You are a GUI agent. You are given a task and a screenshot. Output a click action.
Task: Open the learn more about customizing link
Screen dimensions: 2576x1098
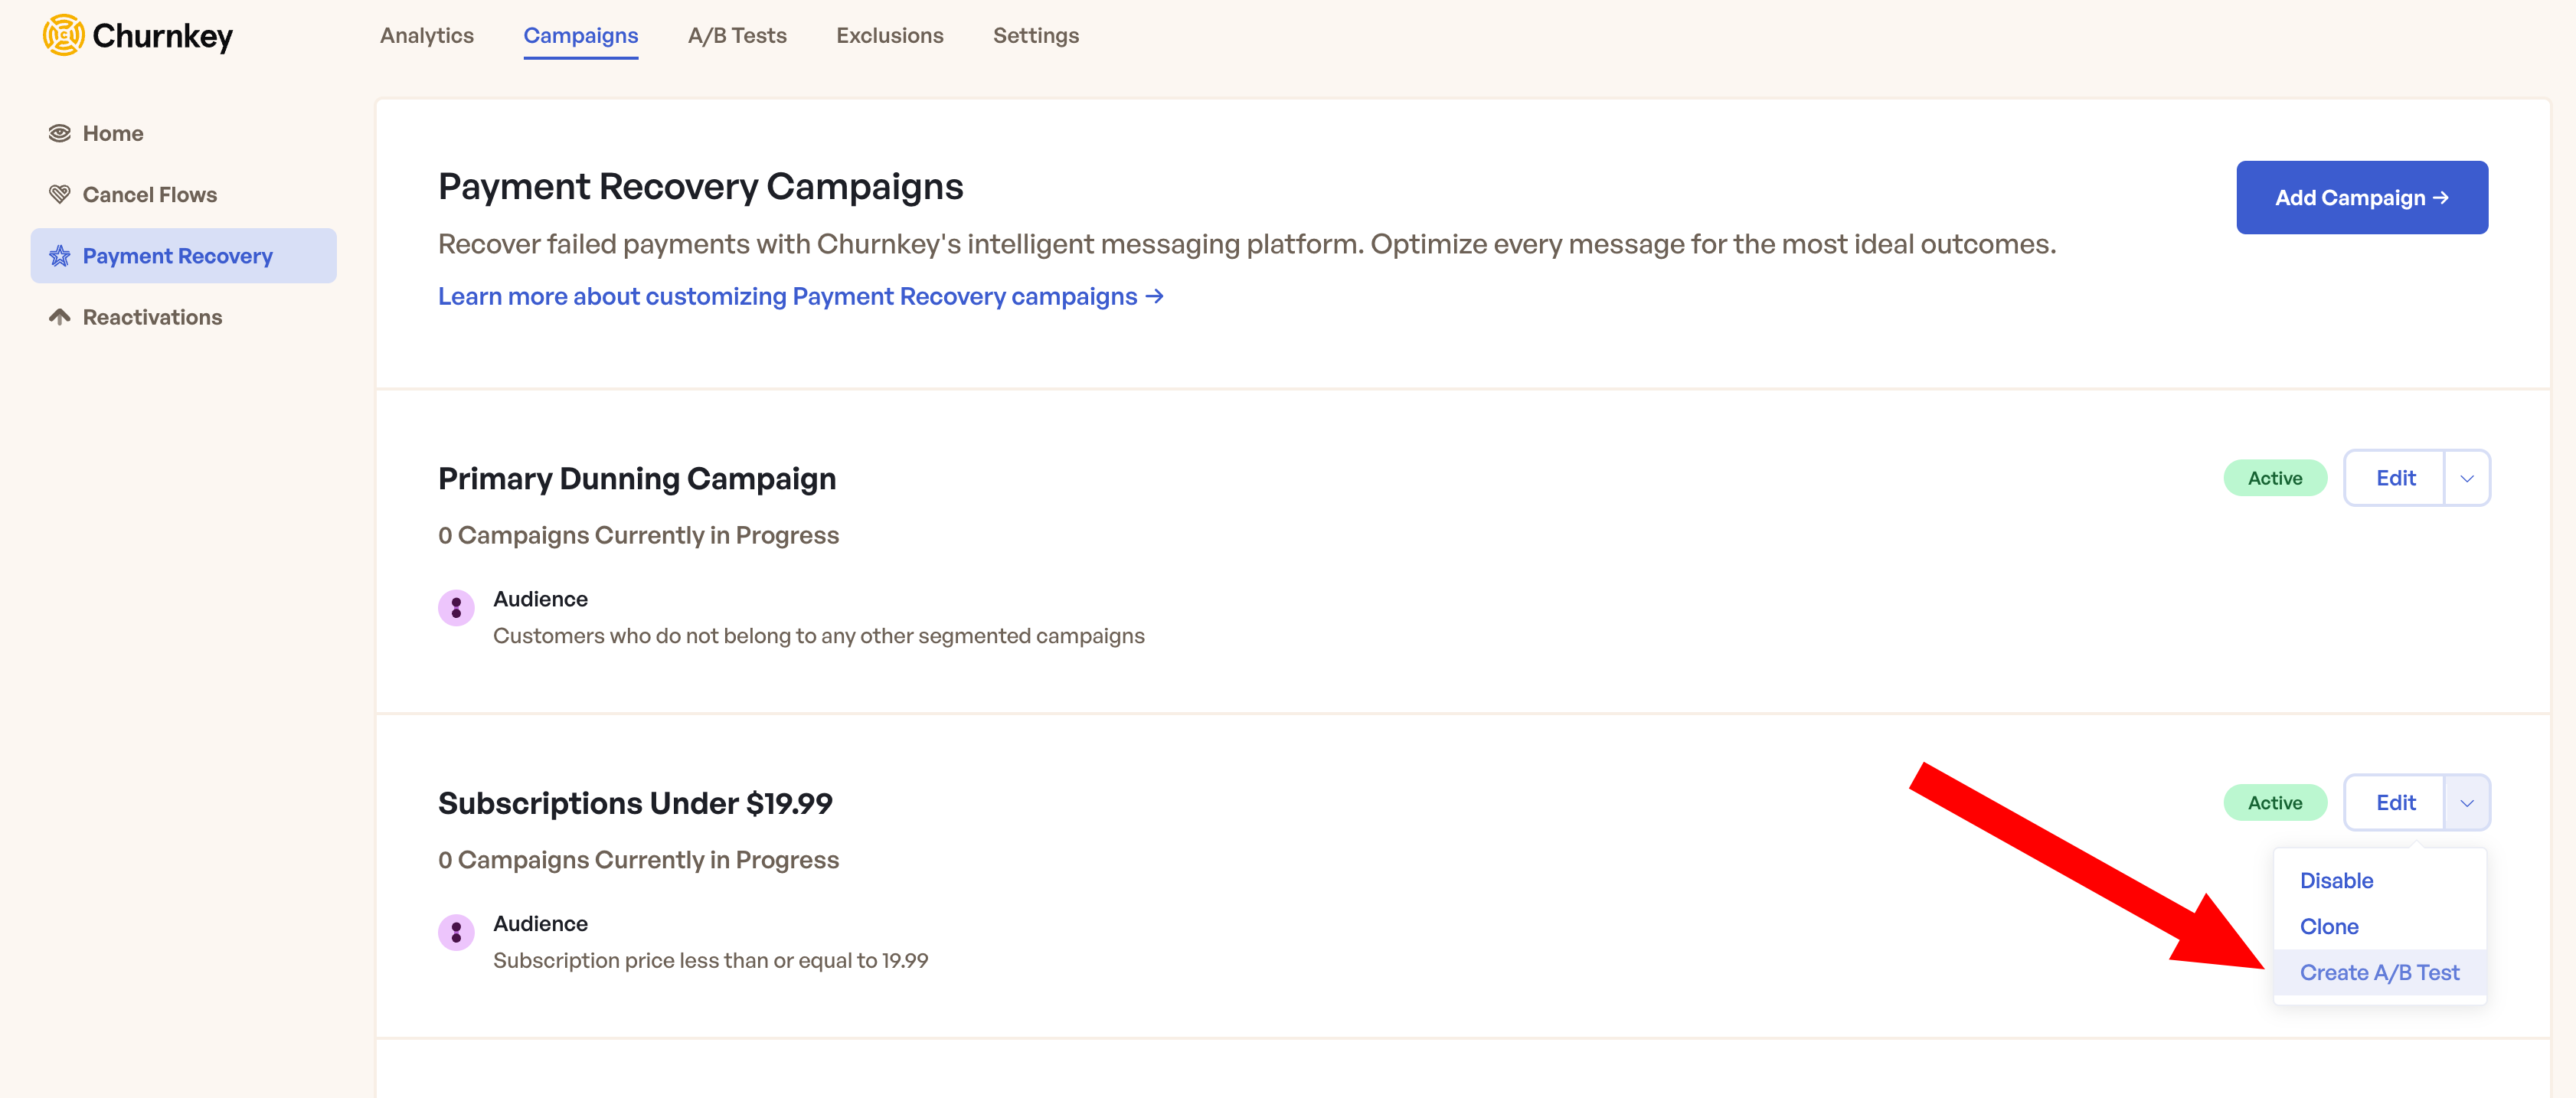coord(800,297)
